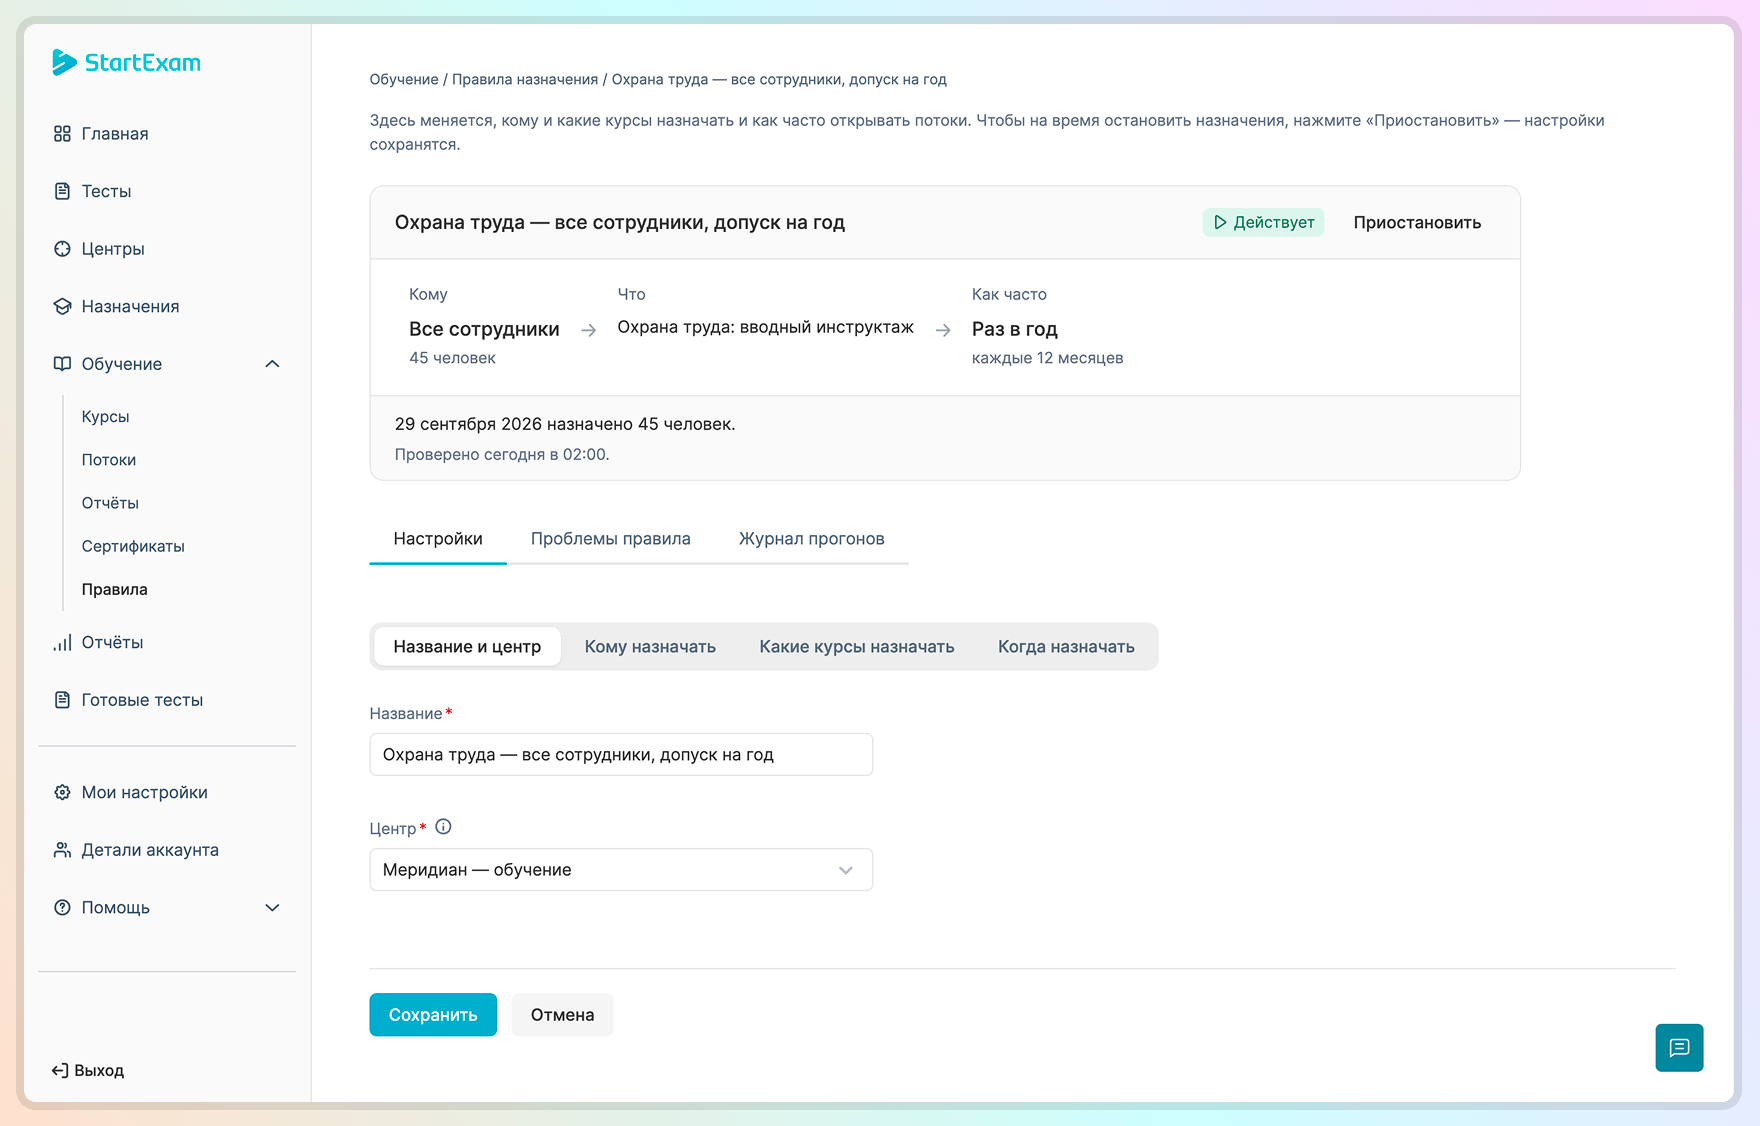Viewport: 1760px width, 1126px height.
Task: Open Правила in the sidebar submenu
Action: (x=115, y=589)
